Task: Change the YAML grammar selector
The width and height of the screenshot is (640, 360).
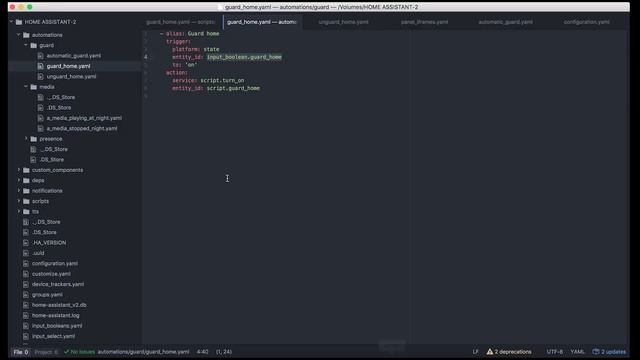Action: tap(578, 351)
